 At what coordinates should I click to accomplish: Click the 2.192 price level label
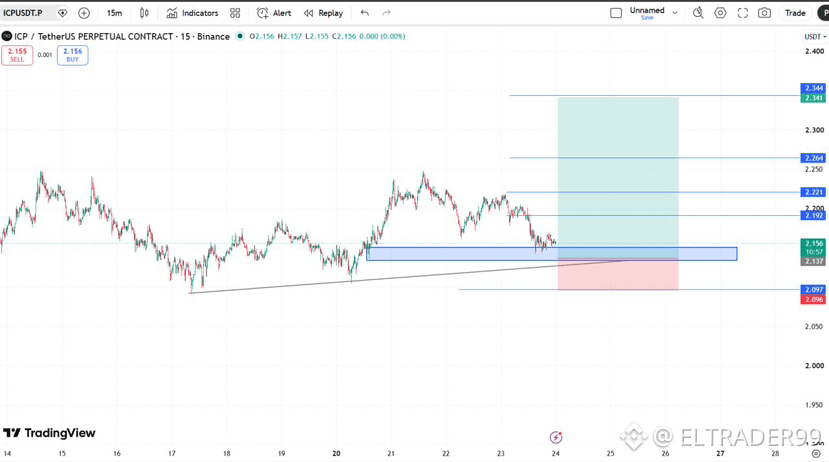click(x=813, y=216)
